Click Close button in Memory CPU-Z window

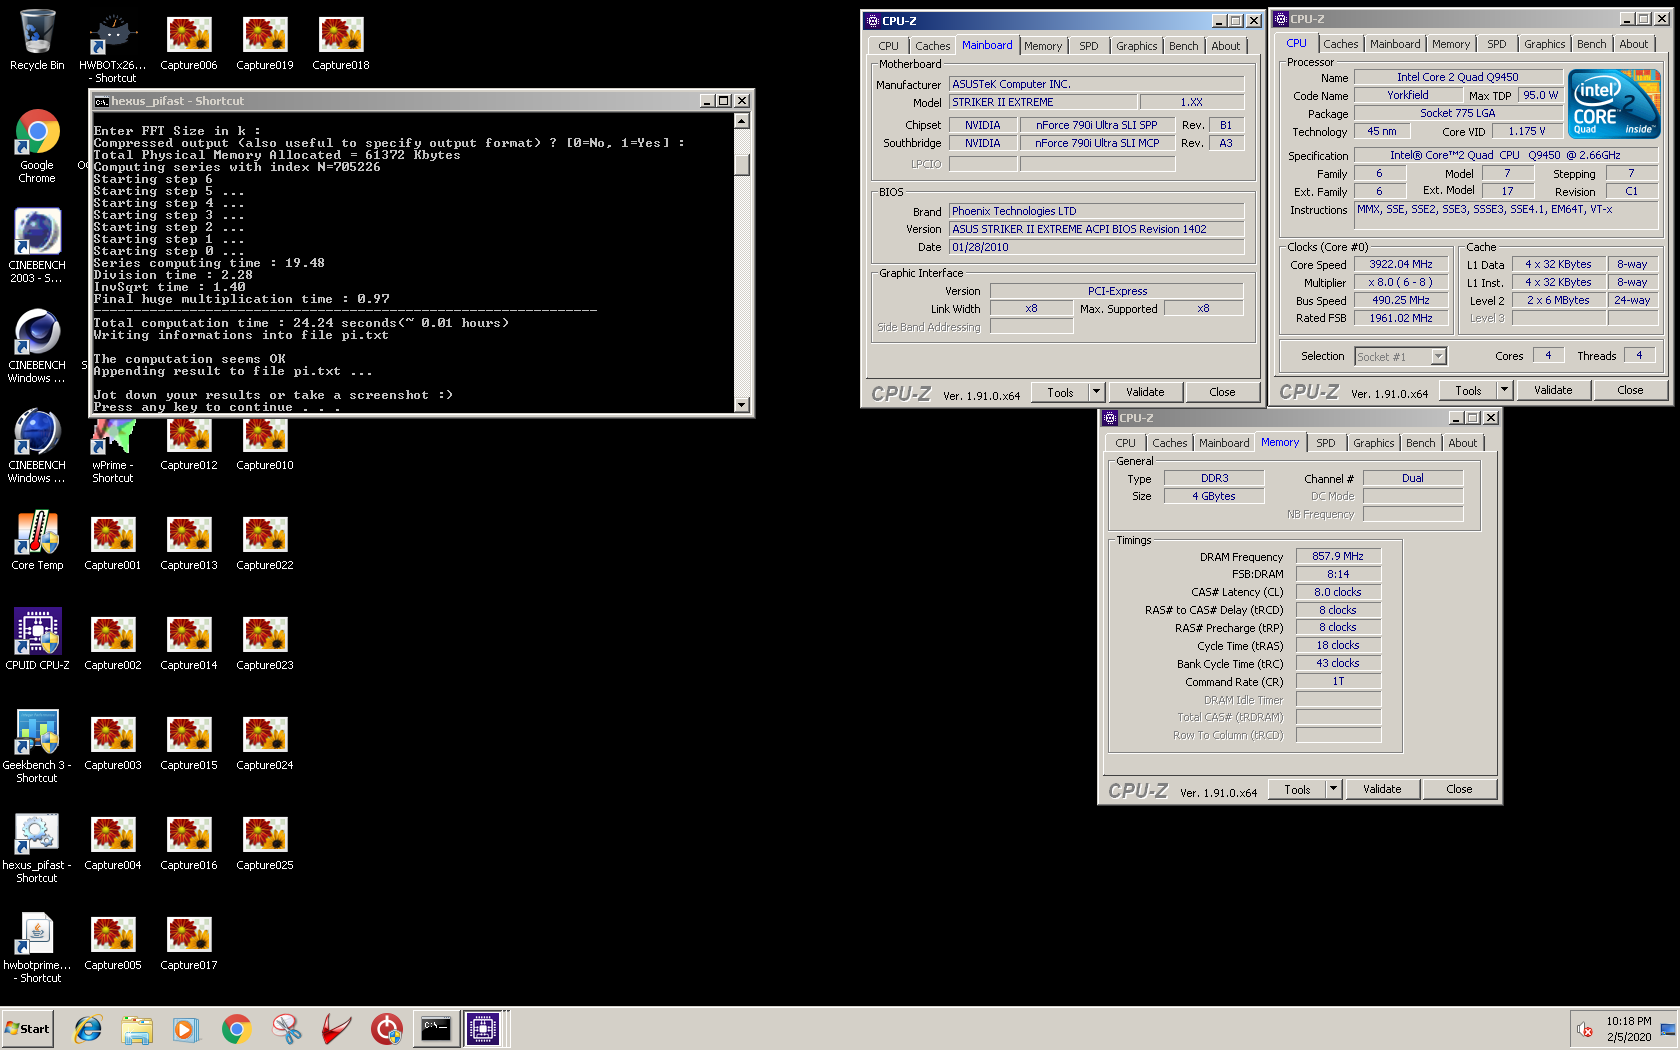pos(1459,789)
